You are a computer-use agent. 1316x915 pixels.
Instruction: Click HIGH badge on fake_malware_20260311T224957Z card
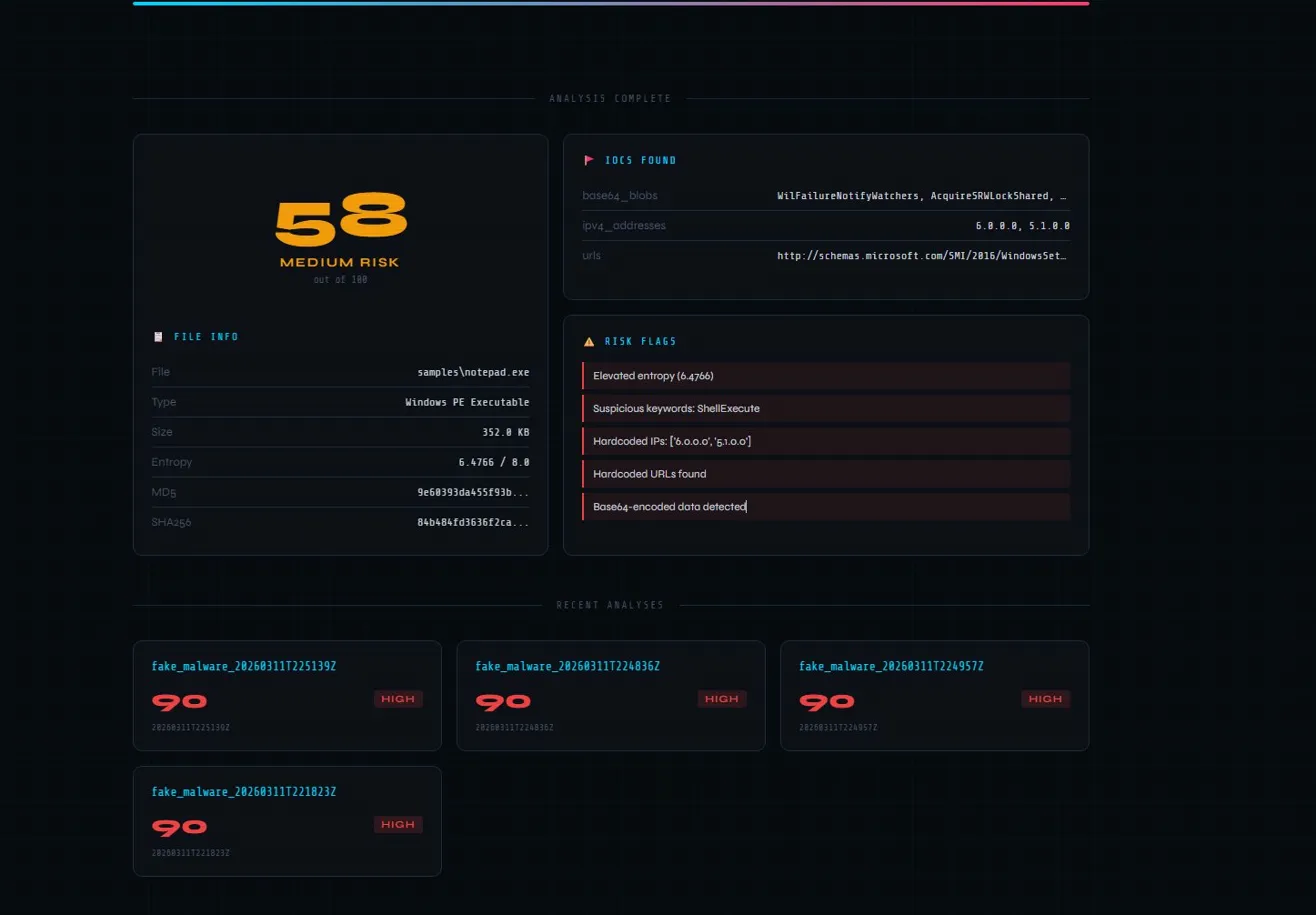1046,699
